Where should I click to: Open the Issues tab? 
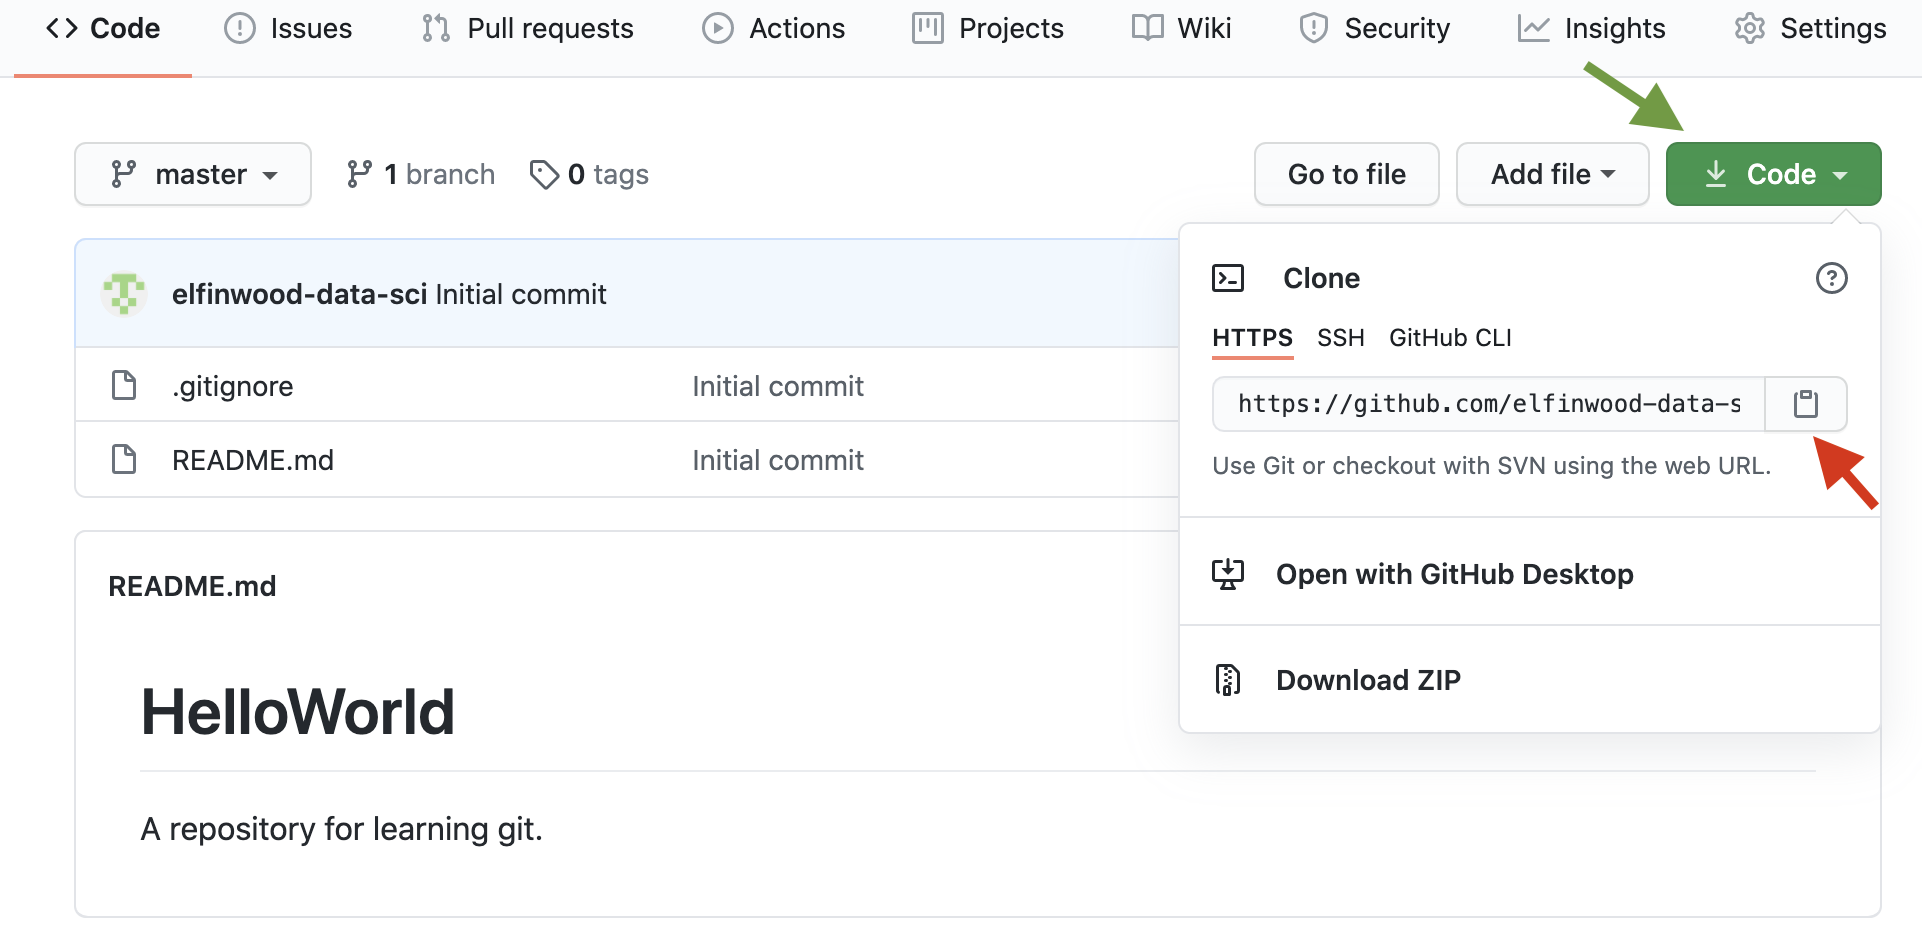pyautogui.click(x=288, y=28)
